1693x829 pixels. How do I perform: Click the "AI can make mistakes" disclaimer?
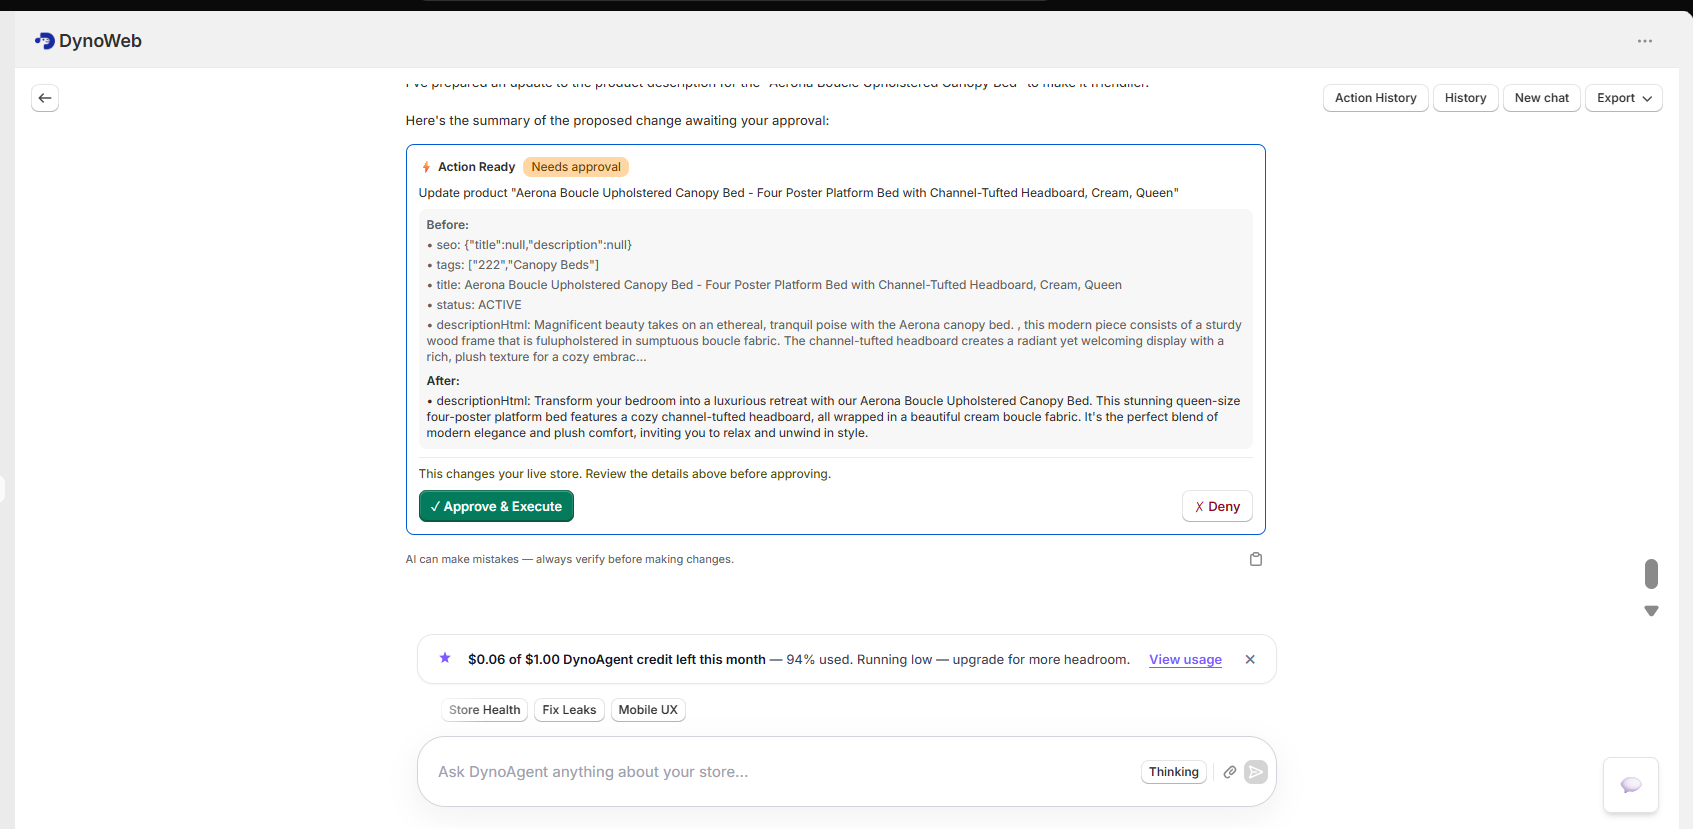pos(570,559)
